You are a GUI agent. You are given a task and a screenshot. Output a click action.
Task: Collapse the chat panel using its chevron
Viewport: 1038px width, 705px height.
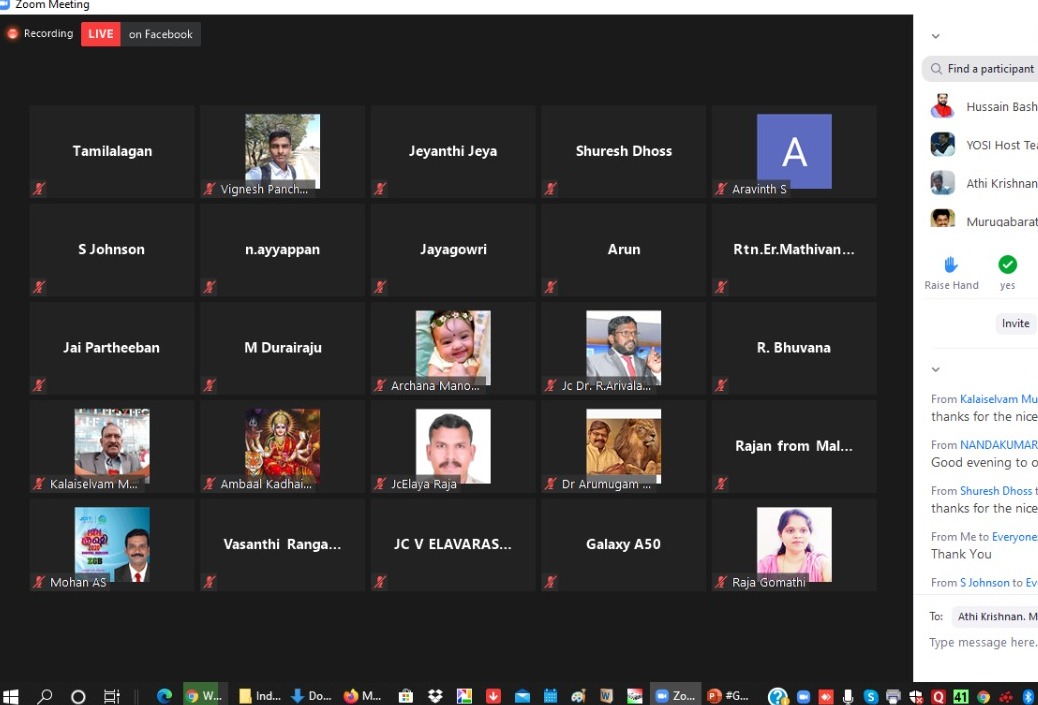935,369
